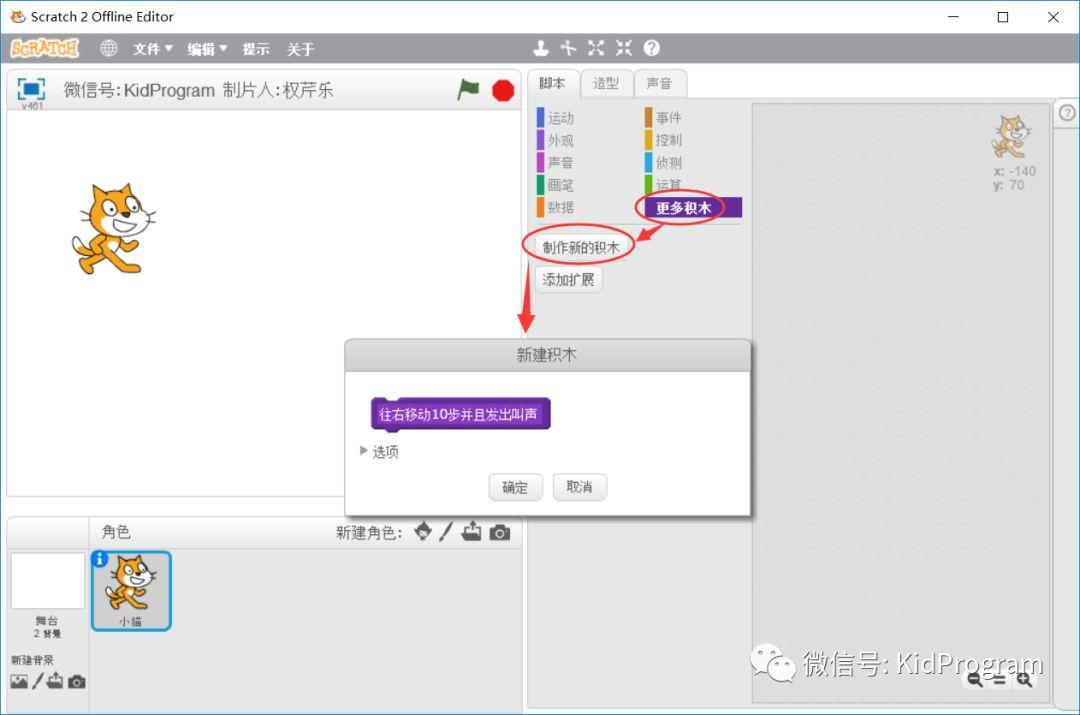Select the Shrink sprite tool
This screenshot has width=1080, height=715.
coord(623,48)
